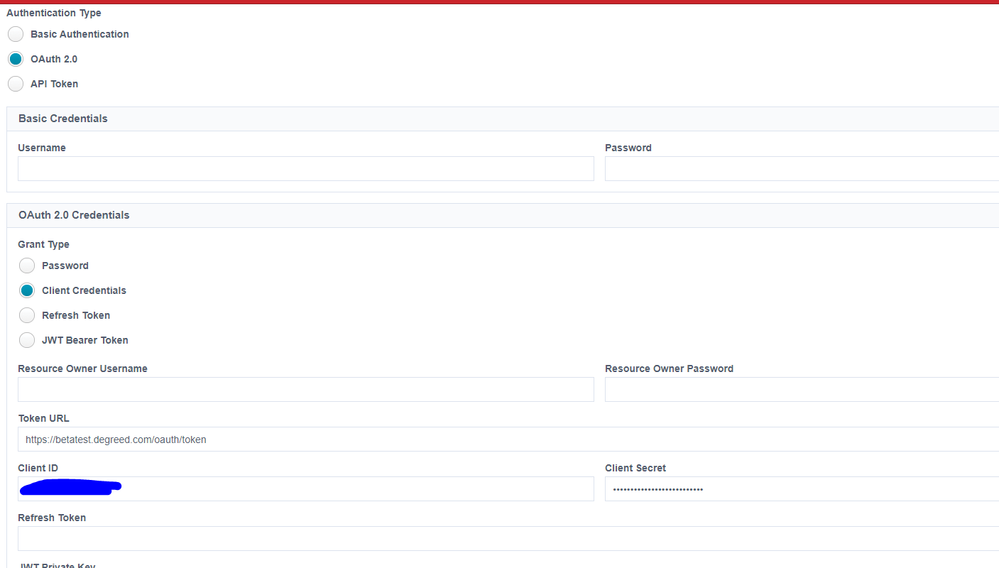The width and height of the screenshot is (999, 568).
Task: Click the Basic Credentials Username field
Action: [x=305, y=169]
